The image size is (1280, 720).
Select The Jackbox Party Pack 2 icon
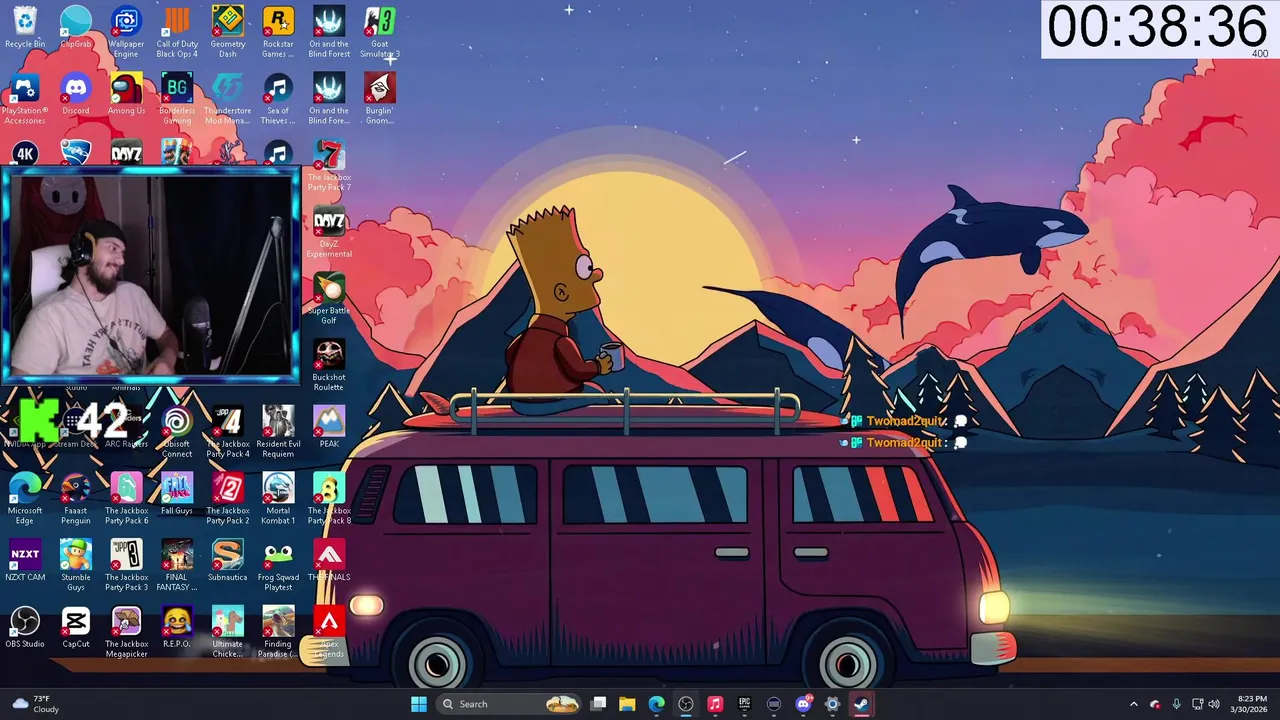pos(227,500)
